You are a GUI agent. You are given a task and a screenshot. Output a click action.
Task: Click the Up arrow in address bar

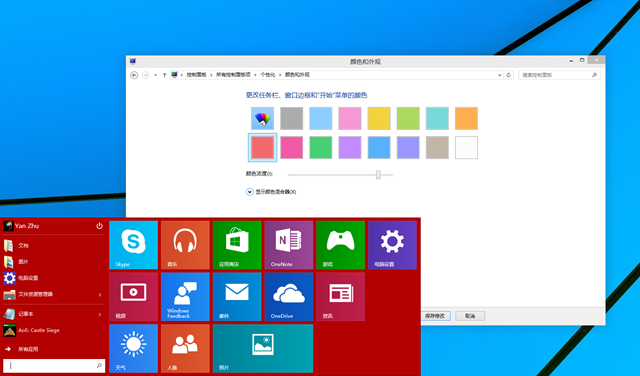pos(164,75)
